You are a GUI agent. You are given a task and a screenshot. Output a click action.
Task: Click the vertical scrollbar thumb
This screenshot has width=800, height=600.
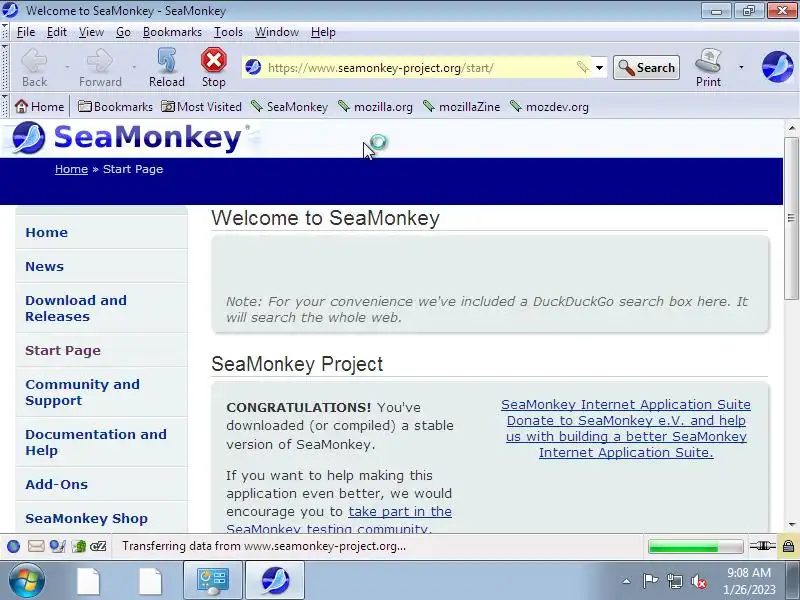[791, 218]
